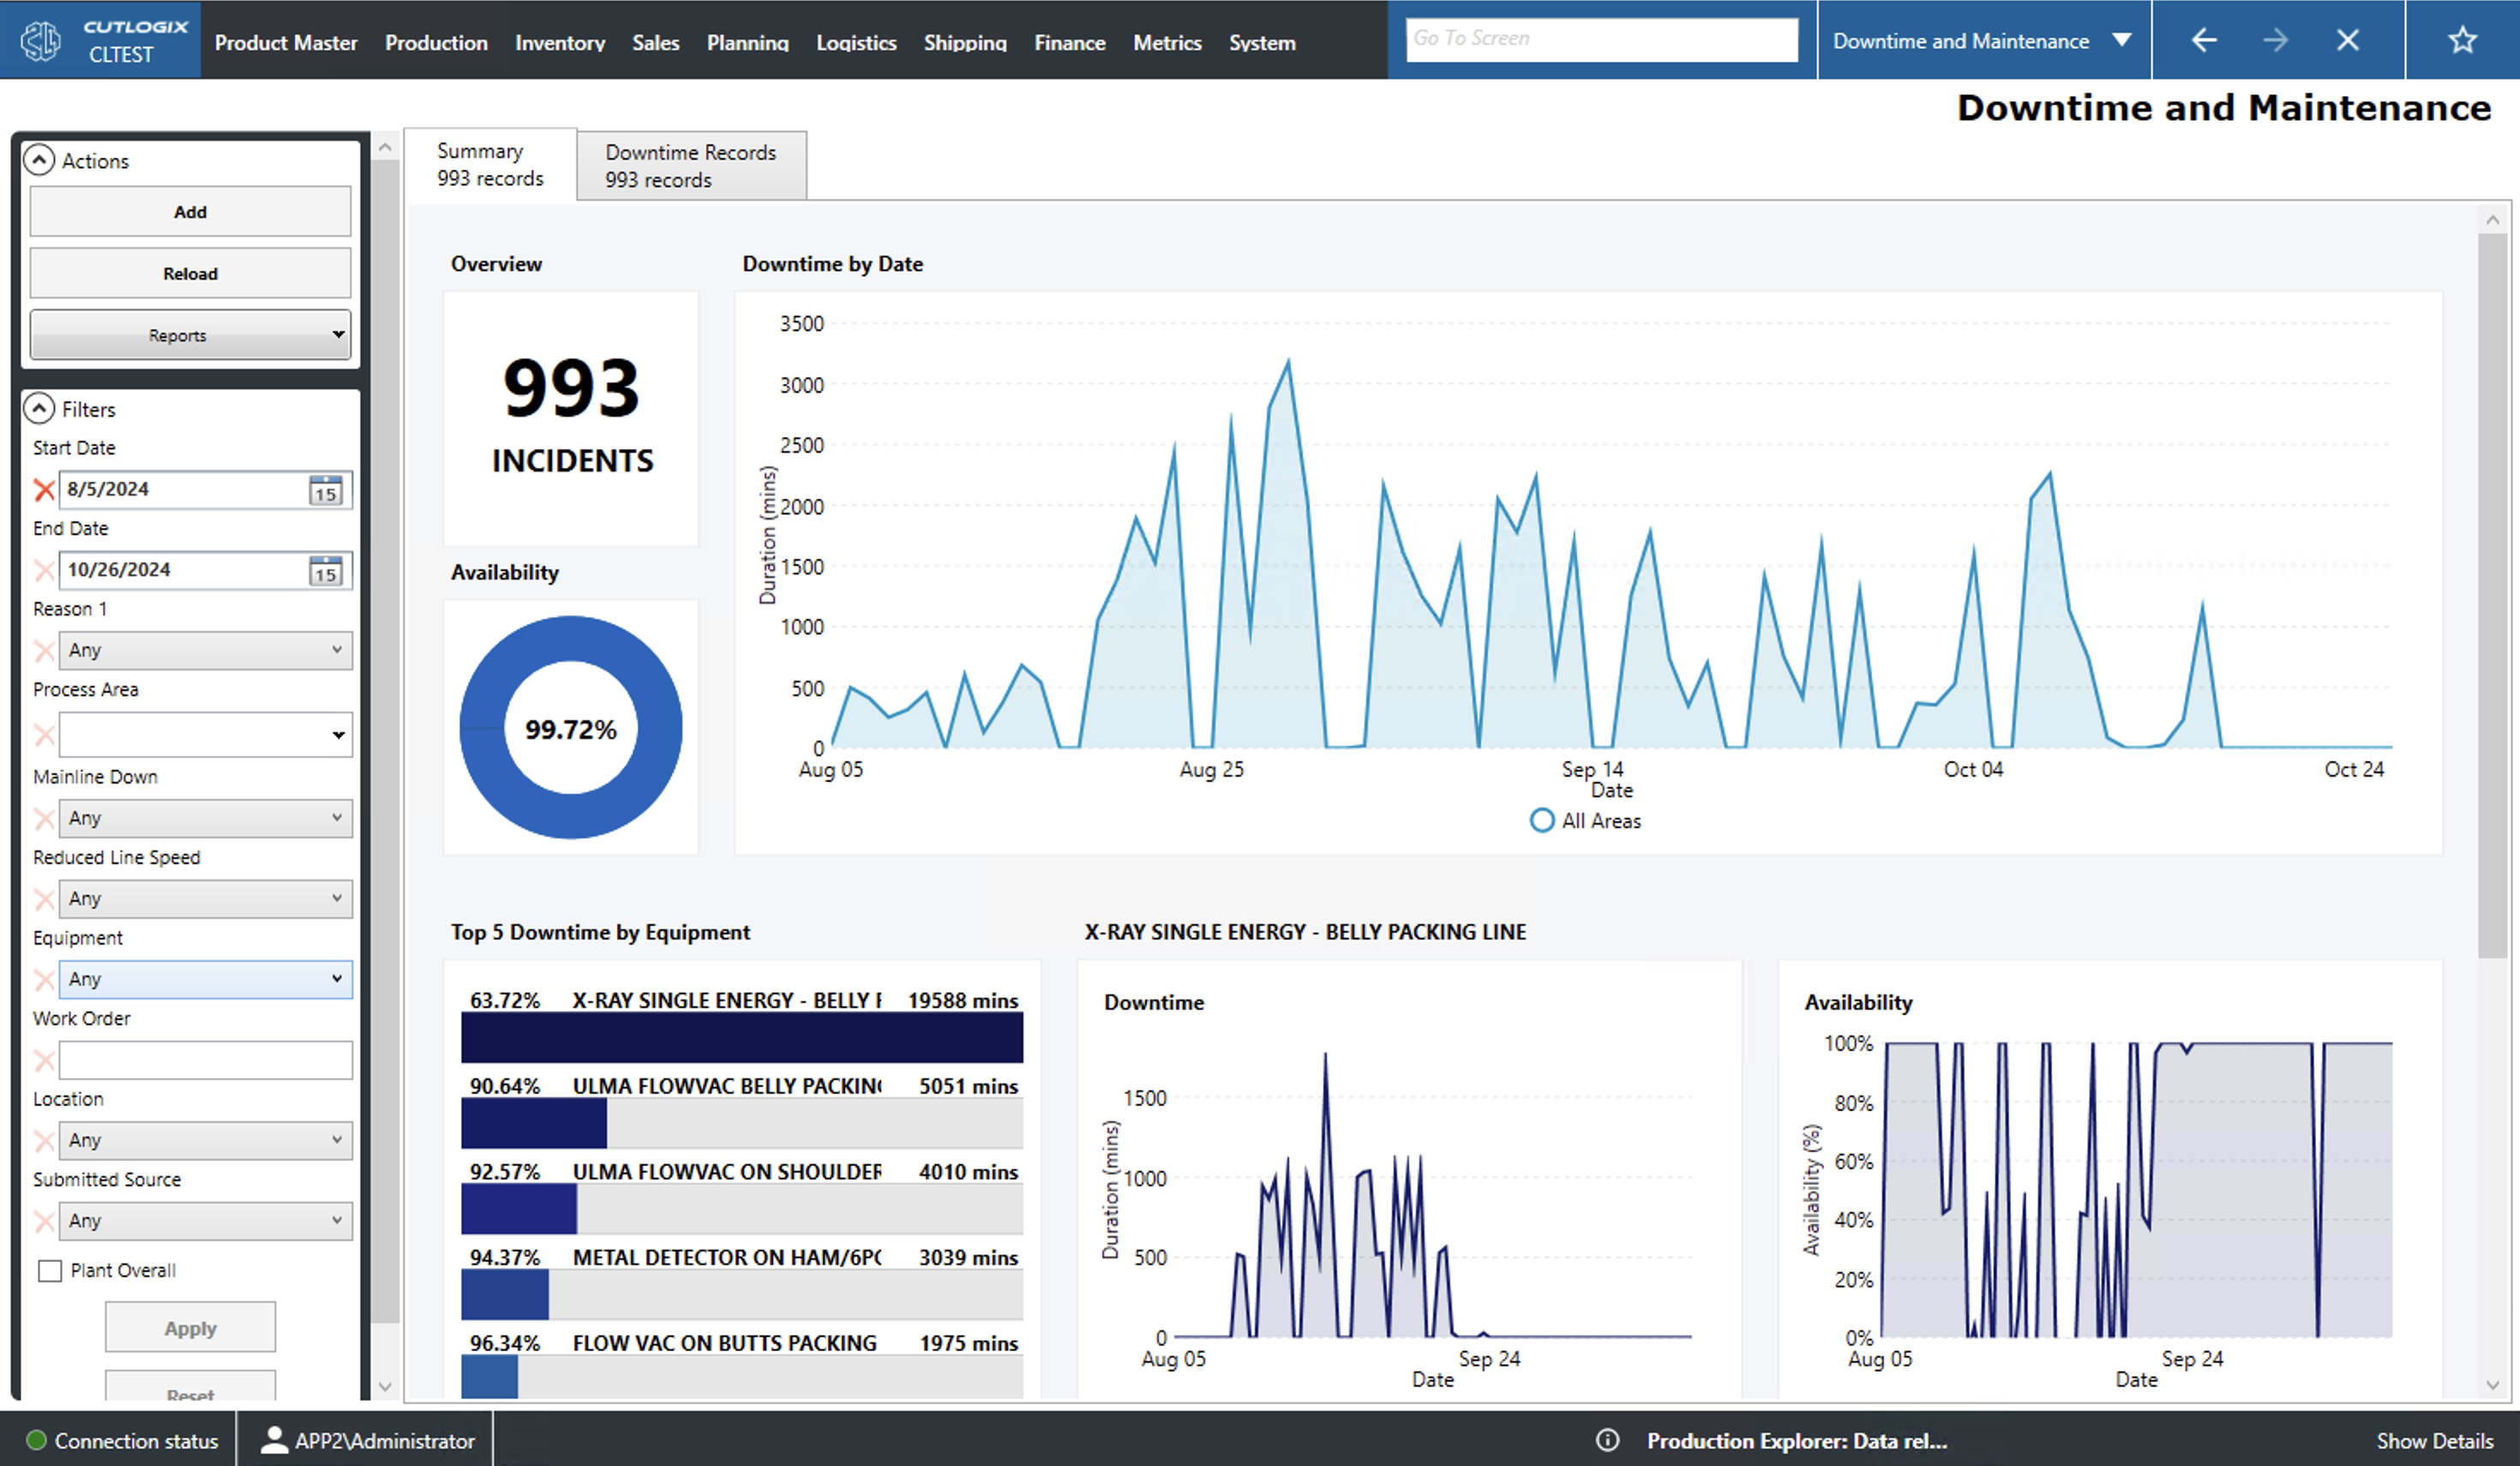Toggle All Areas legend marker
This screenshot has height=1466, width=2520.
coord(1541,821)
